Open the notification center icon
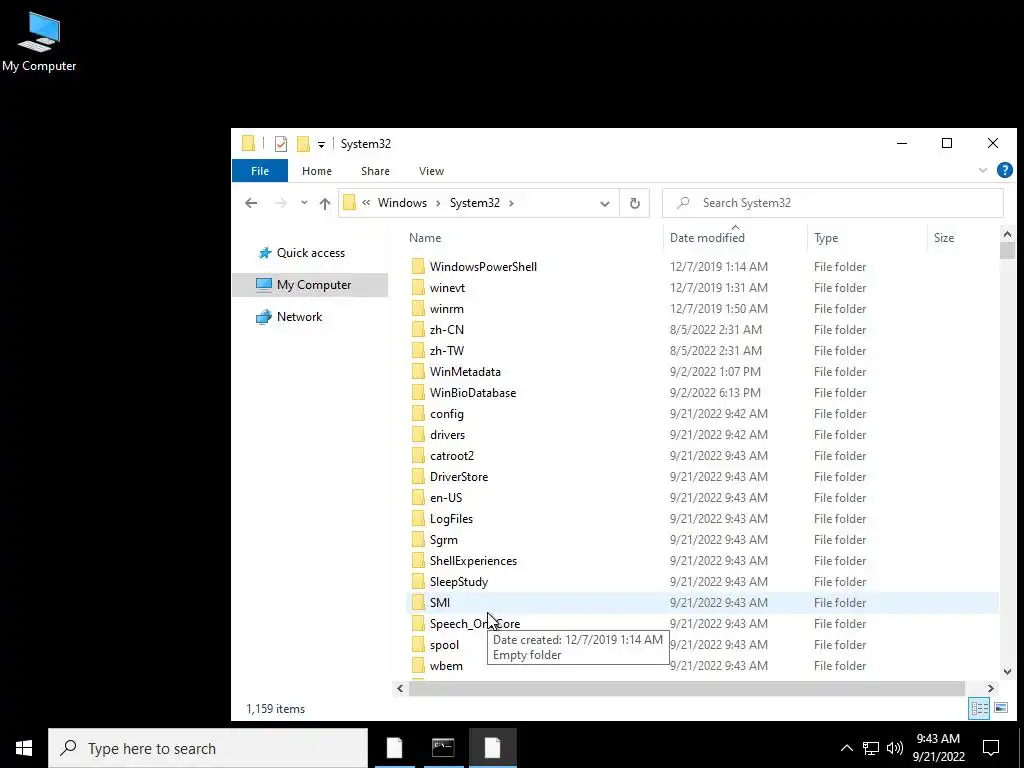Image resolution: width=1024 pixels, height=768 pixels. (x=991, y=748)
